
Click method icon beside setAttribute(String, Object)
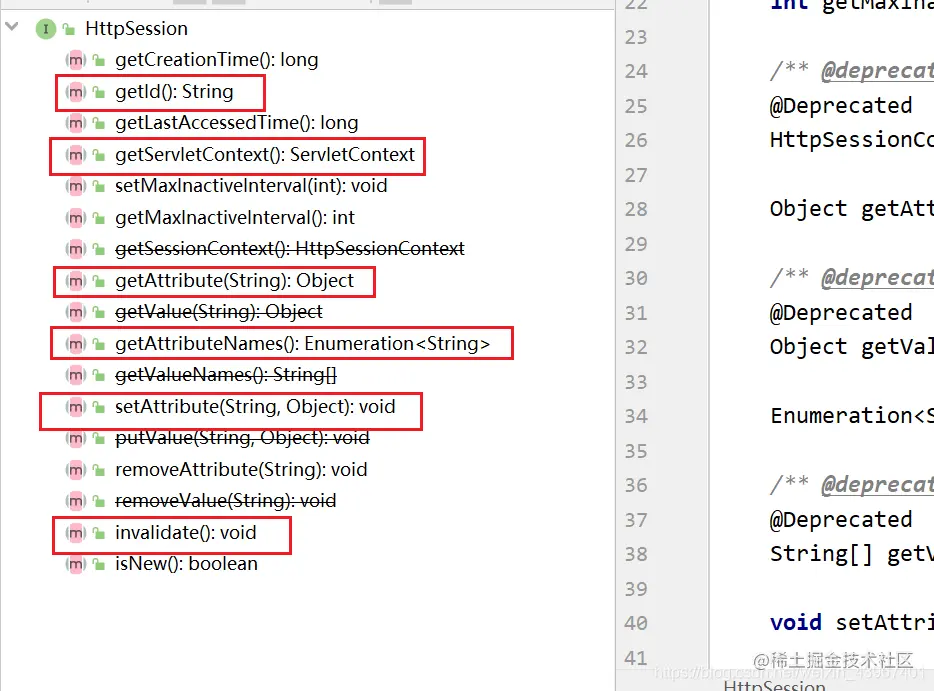point(75,407)
